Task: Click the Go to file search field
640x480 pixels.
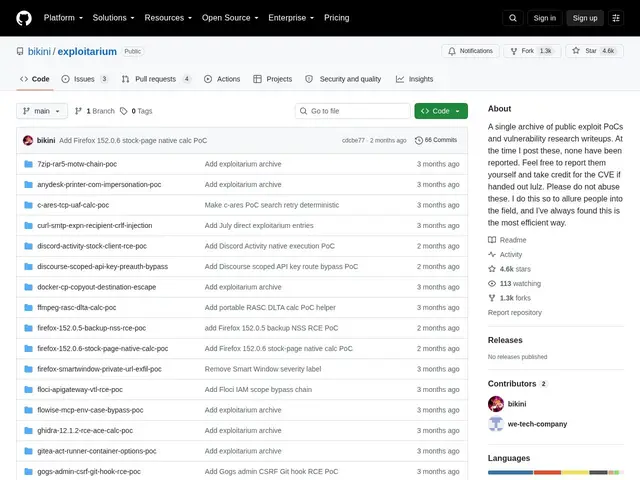Action: pos(353,111)
